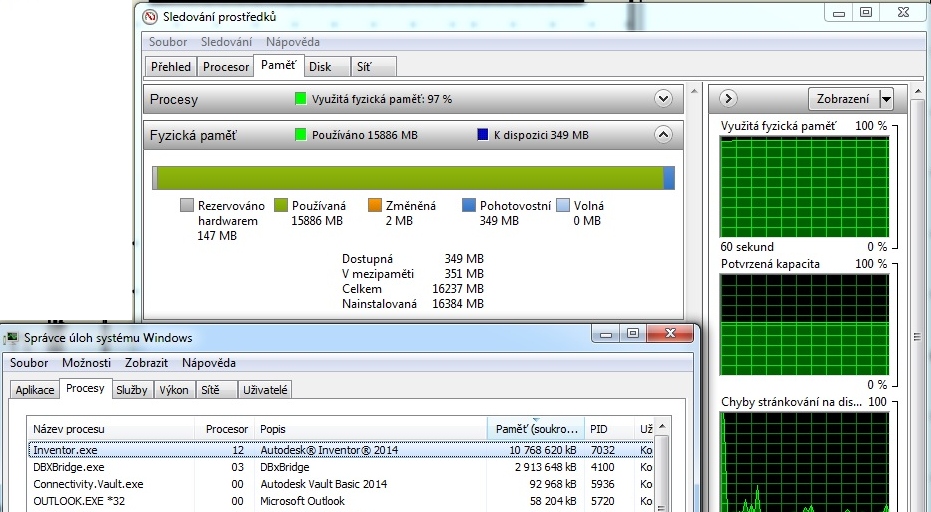Select the DBXBridge.exe process row
The width and height of the screenshot is (931, 512).
point(341,467)
